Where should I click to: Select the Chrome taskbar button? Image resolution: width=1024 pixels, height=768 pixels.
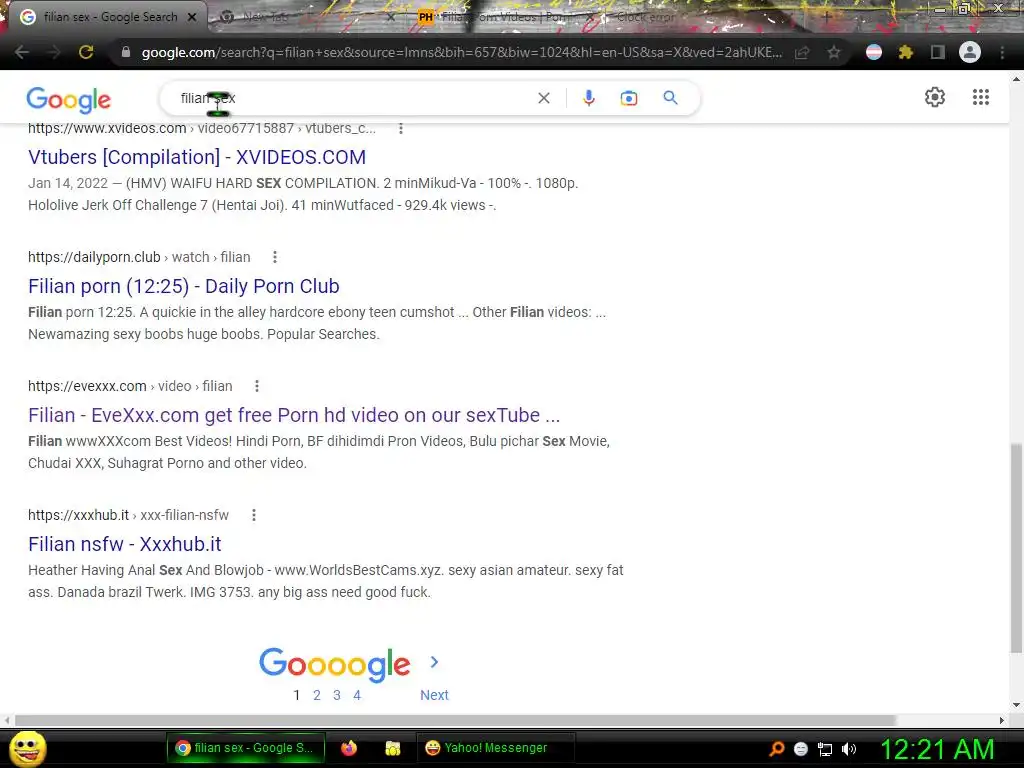click(x=246, y=748)
